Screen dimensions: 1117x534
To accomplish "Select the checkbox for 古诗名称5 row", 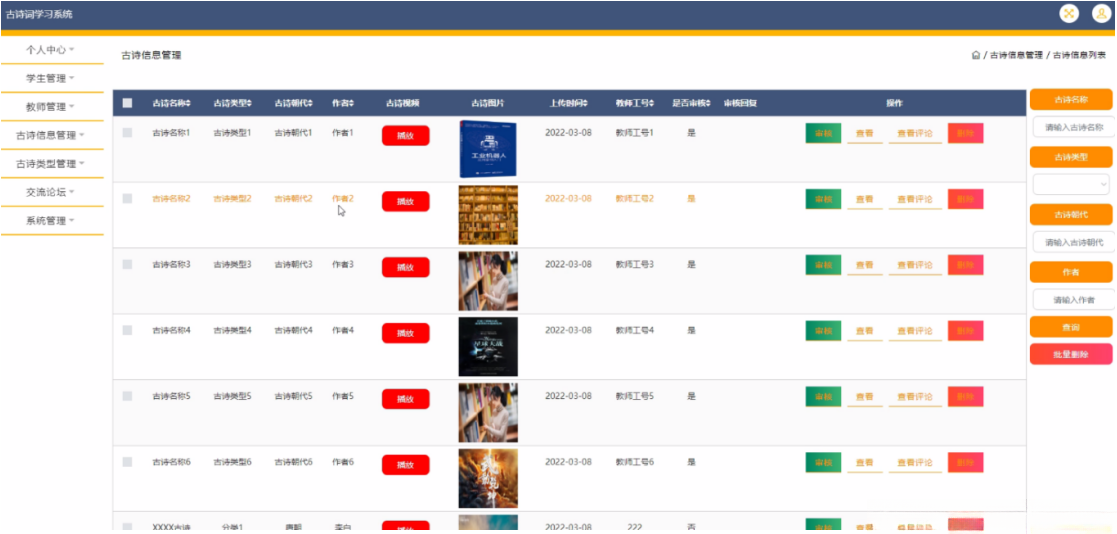I will pos(128,396).
